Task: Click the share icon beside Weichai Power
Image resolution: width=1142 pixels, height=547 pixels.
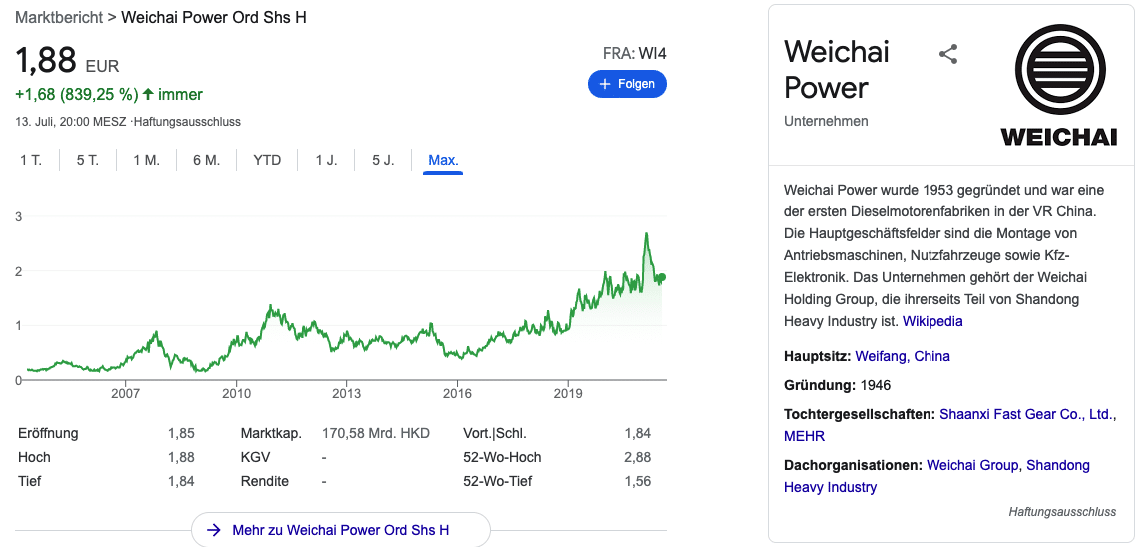Action: click(948, 54)
